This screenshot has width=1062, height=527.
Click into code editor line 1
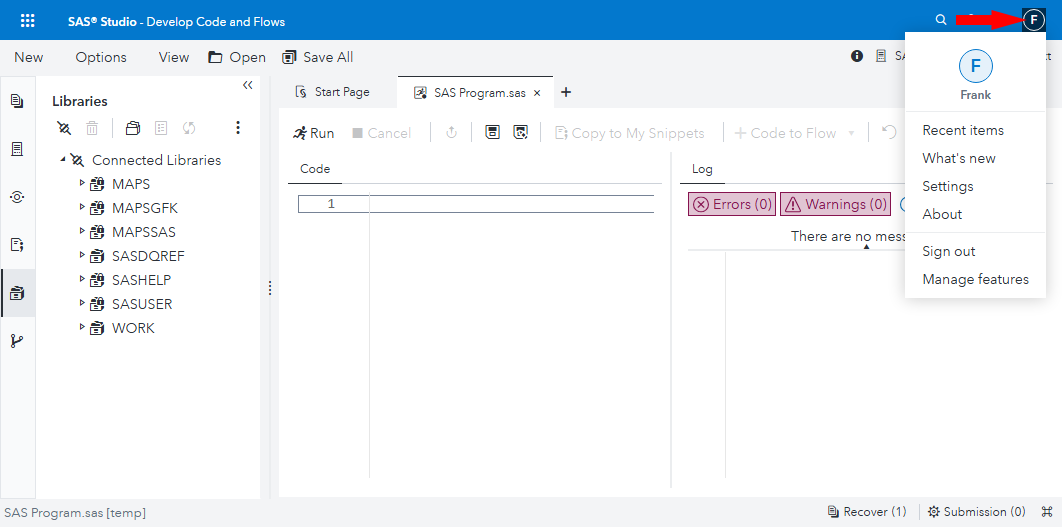click(510, 204)
